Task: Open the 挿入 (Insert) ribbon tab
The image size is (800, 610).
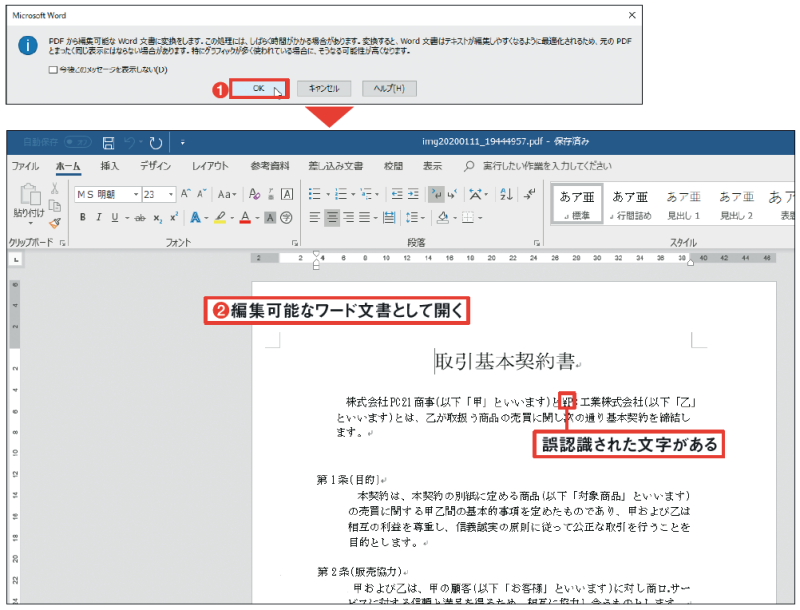Action: (x=110, y=166)
